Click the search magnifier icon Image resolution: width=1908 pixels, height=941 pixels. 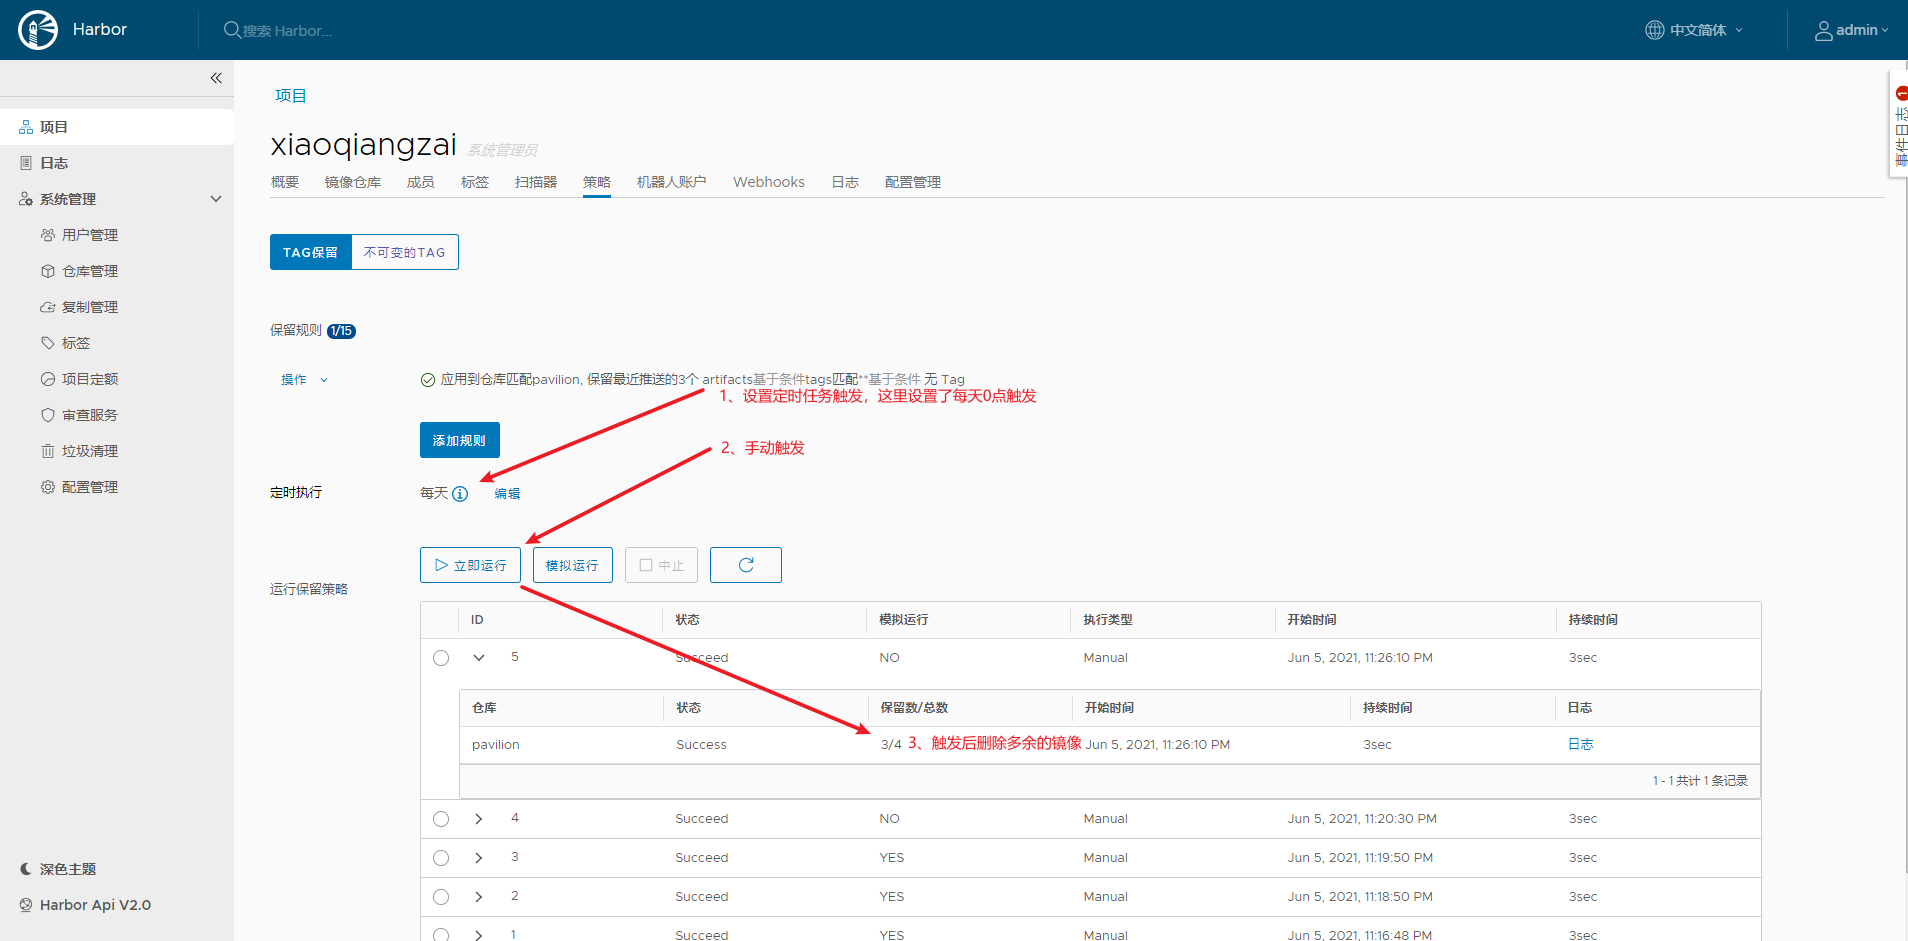232,30
